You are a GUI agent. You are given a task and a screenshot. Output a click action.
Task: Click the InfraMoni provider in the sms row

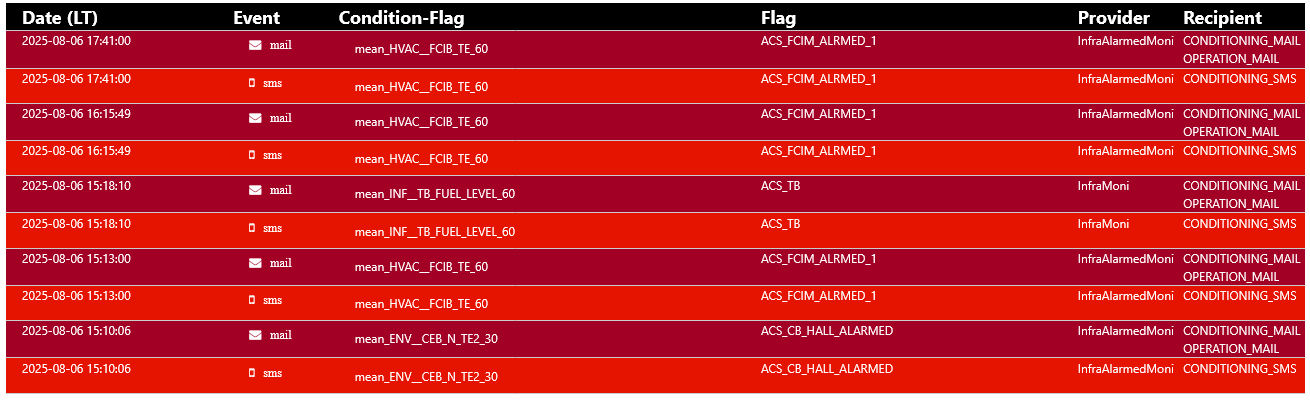click(x=1103, y=224)
